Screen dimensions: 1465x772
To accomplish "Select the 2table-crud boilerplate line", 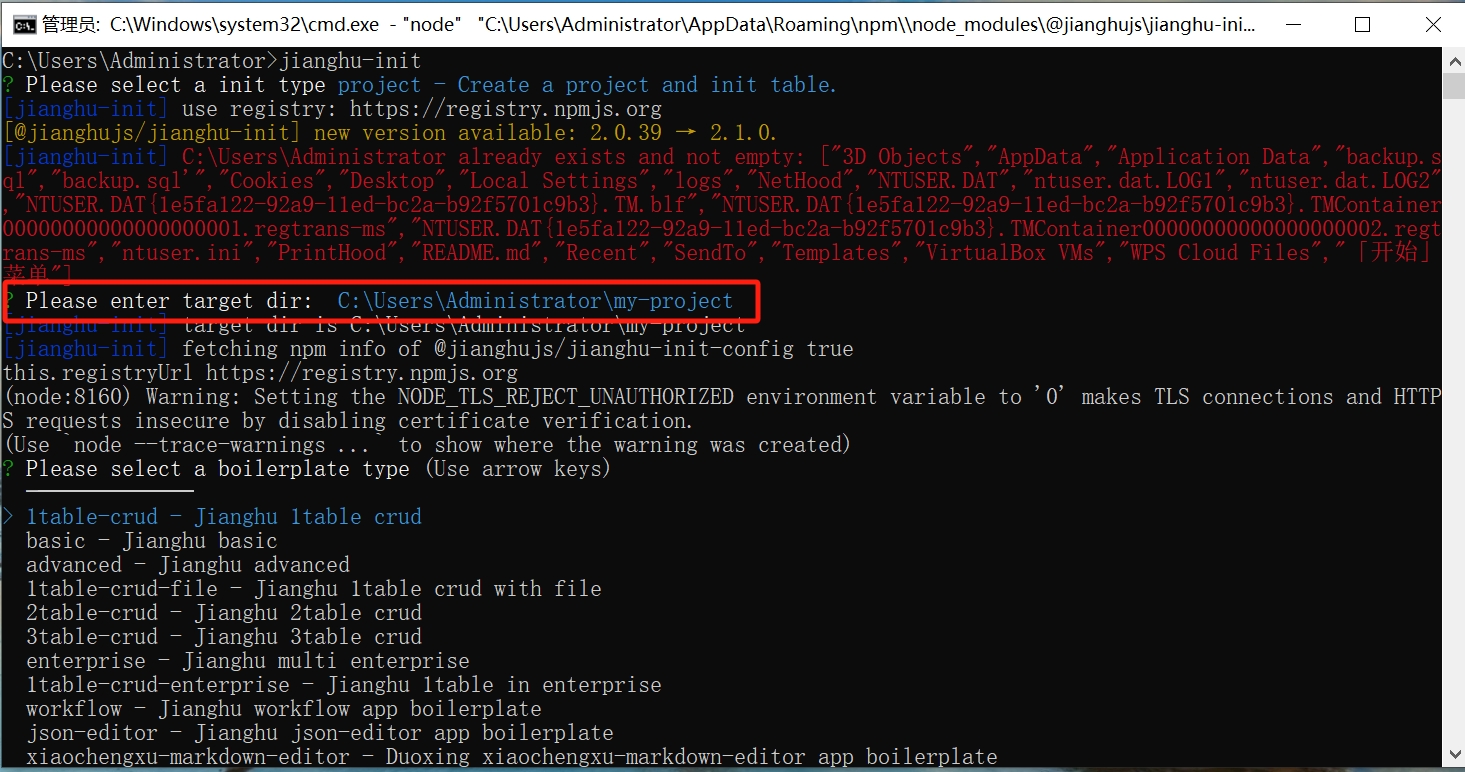I will 224,613.
